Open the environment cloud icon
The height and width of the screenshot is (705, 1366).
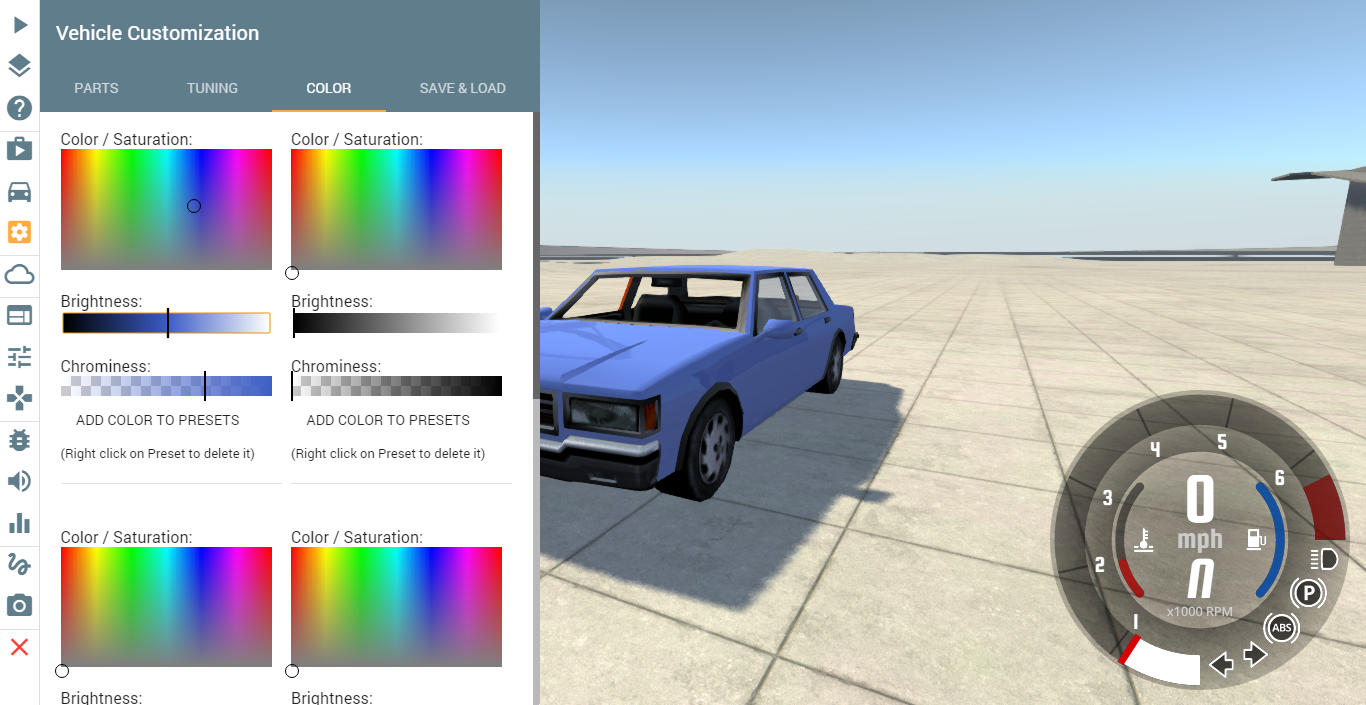(20, 274)
